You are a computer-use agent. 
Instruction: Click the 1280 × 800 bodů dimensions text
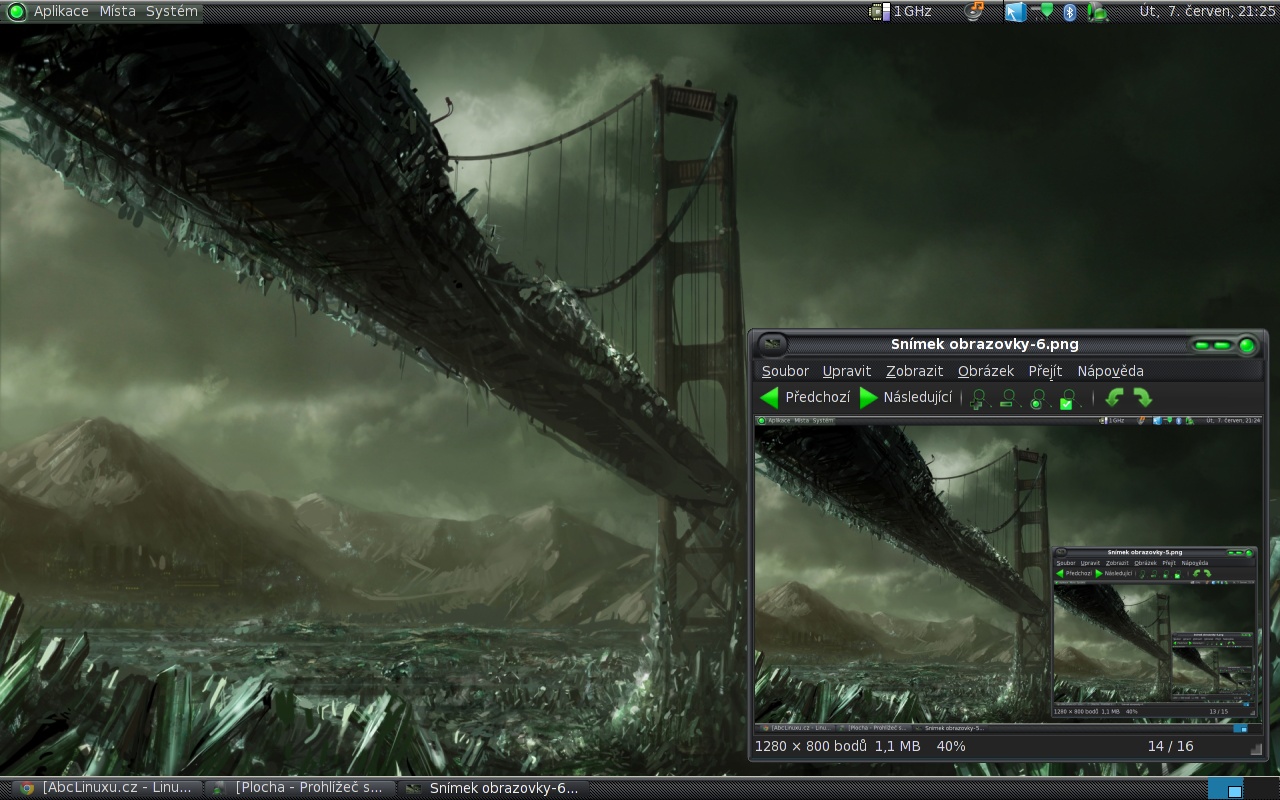(811, 746)
